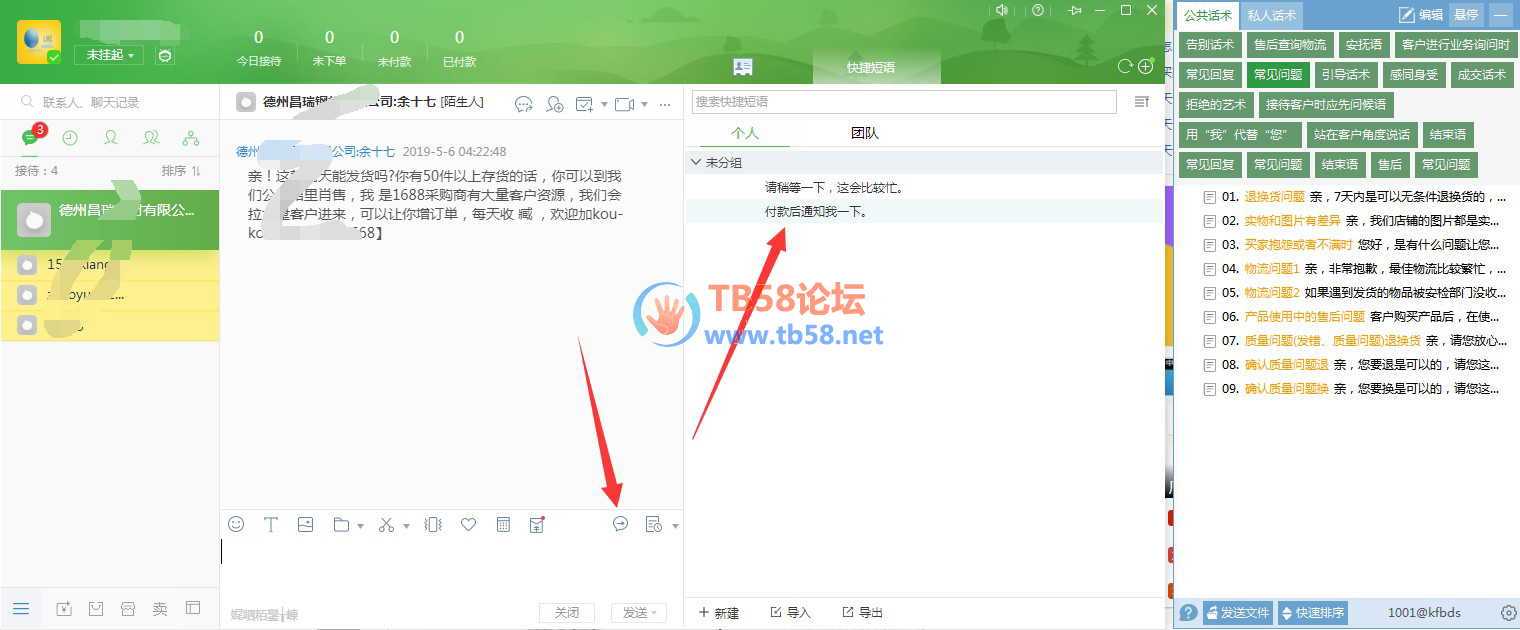1520x630 pixels.
Task: Open the 未挂起 status dropdown
Action: point(109,55)
